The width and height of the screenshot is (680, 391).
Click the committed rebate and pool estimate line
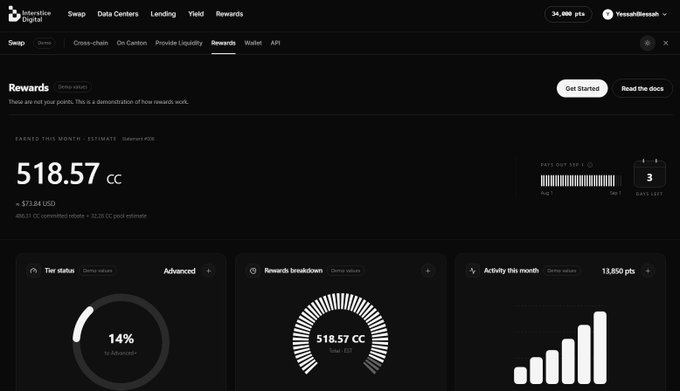(81, 216)
